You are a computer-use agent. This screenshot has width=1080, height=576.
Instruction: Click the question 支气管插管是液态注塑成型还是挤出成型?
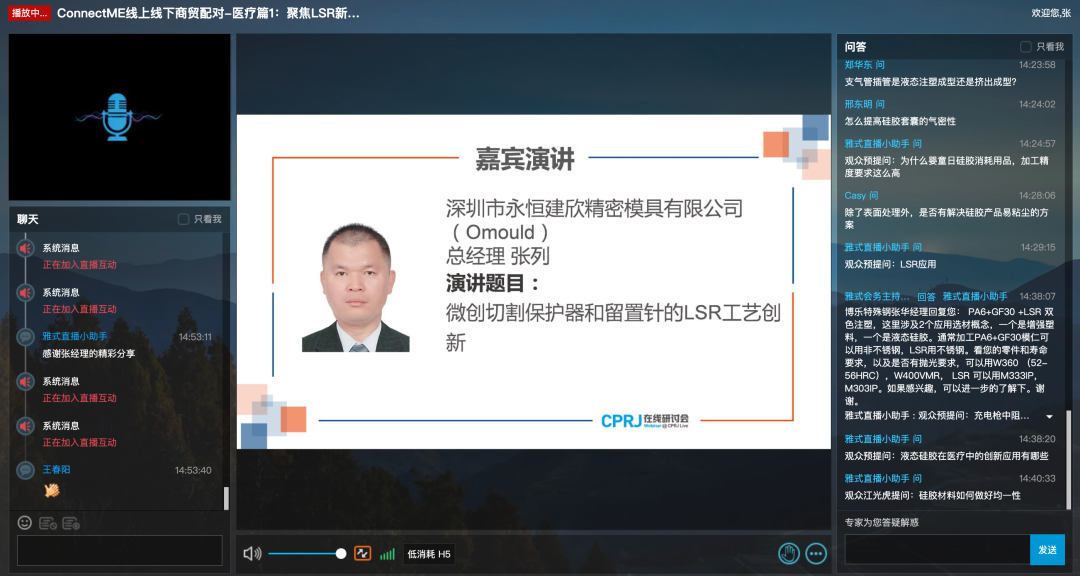coord(931,81)
